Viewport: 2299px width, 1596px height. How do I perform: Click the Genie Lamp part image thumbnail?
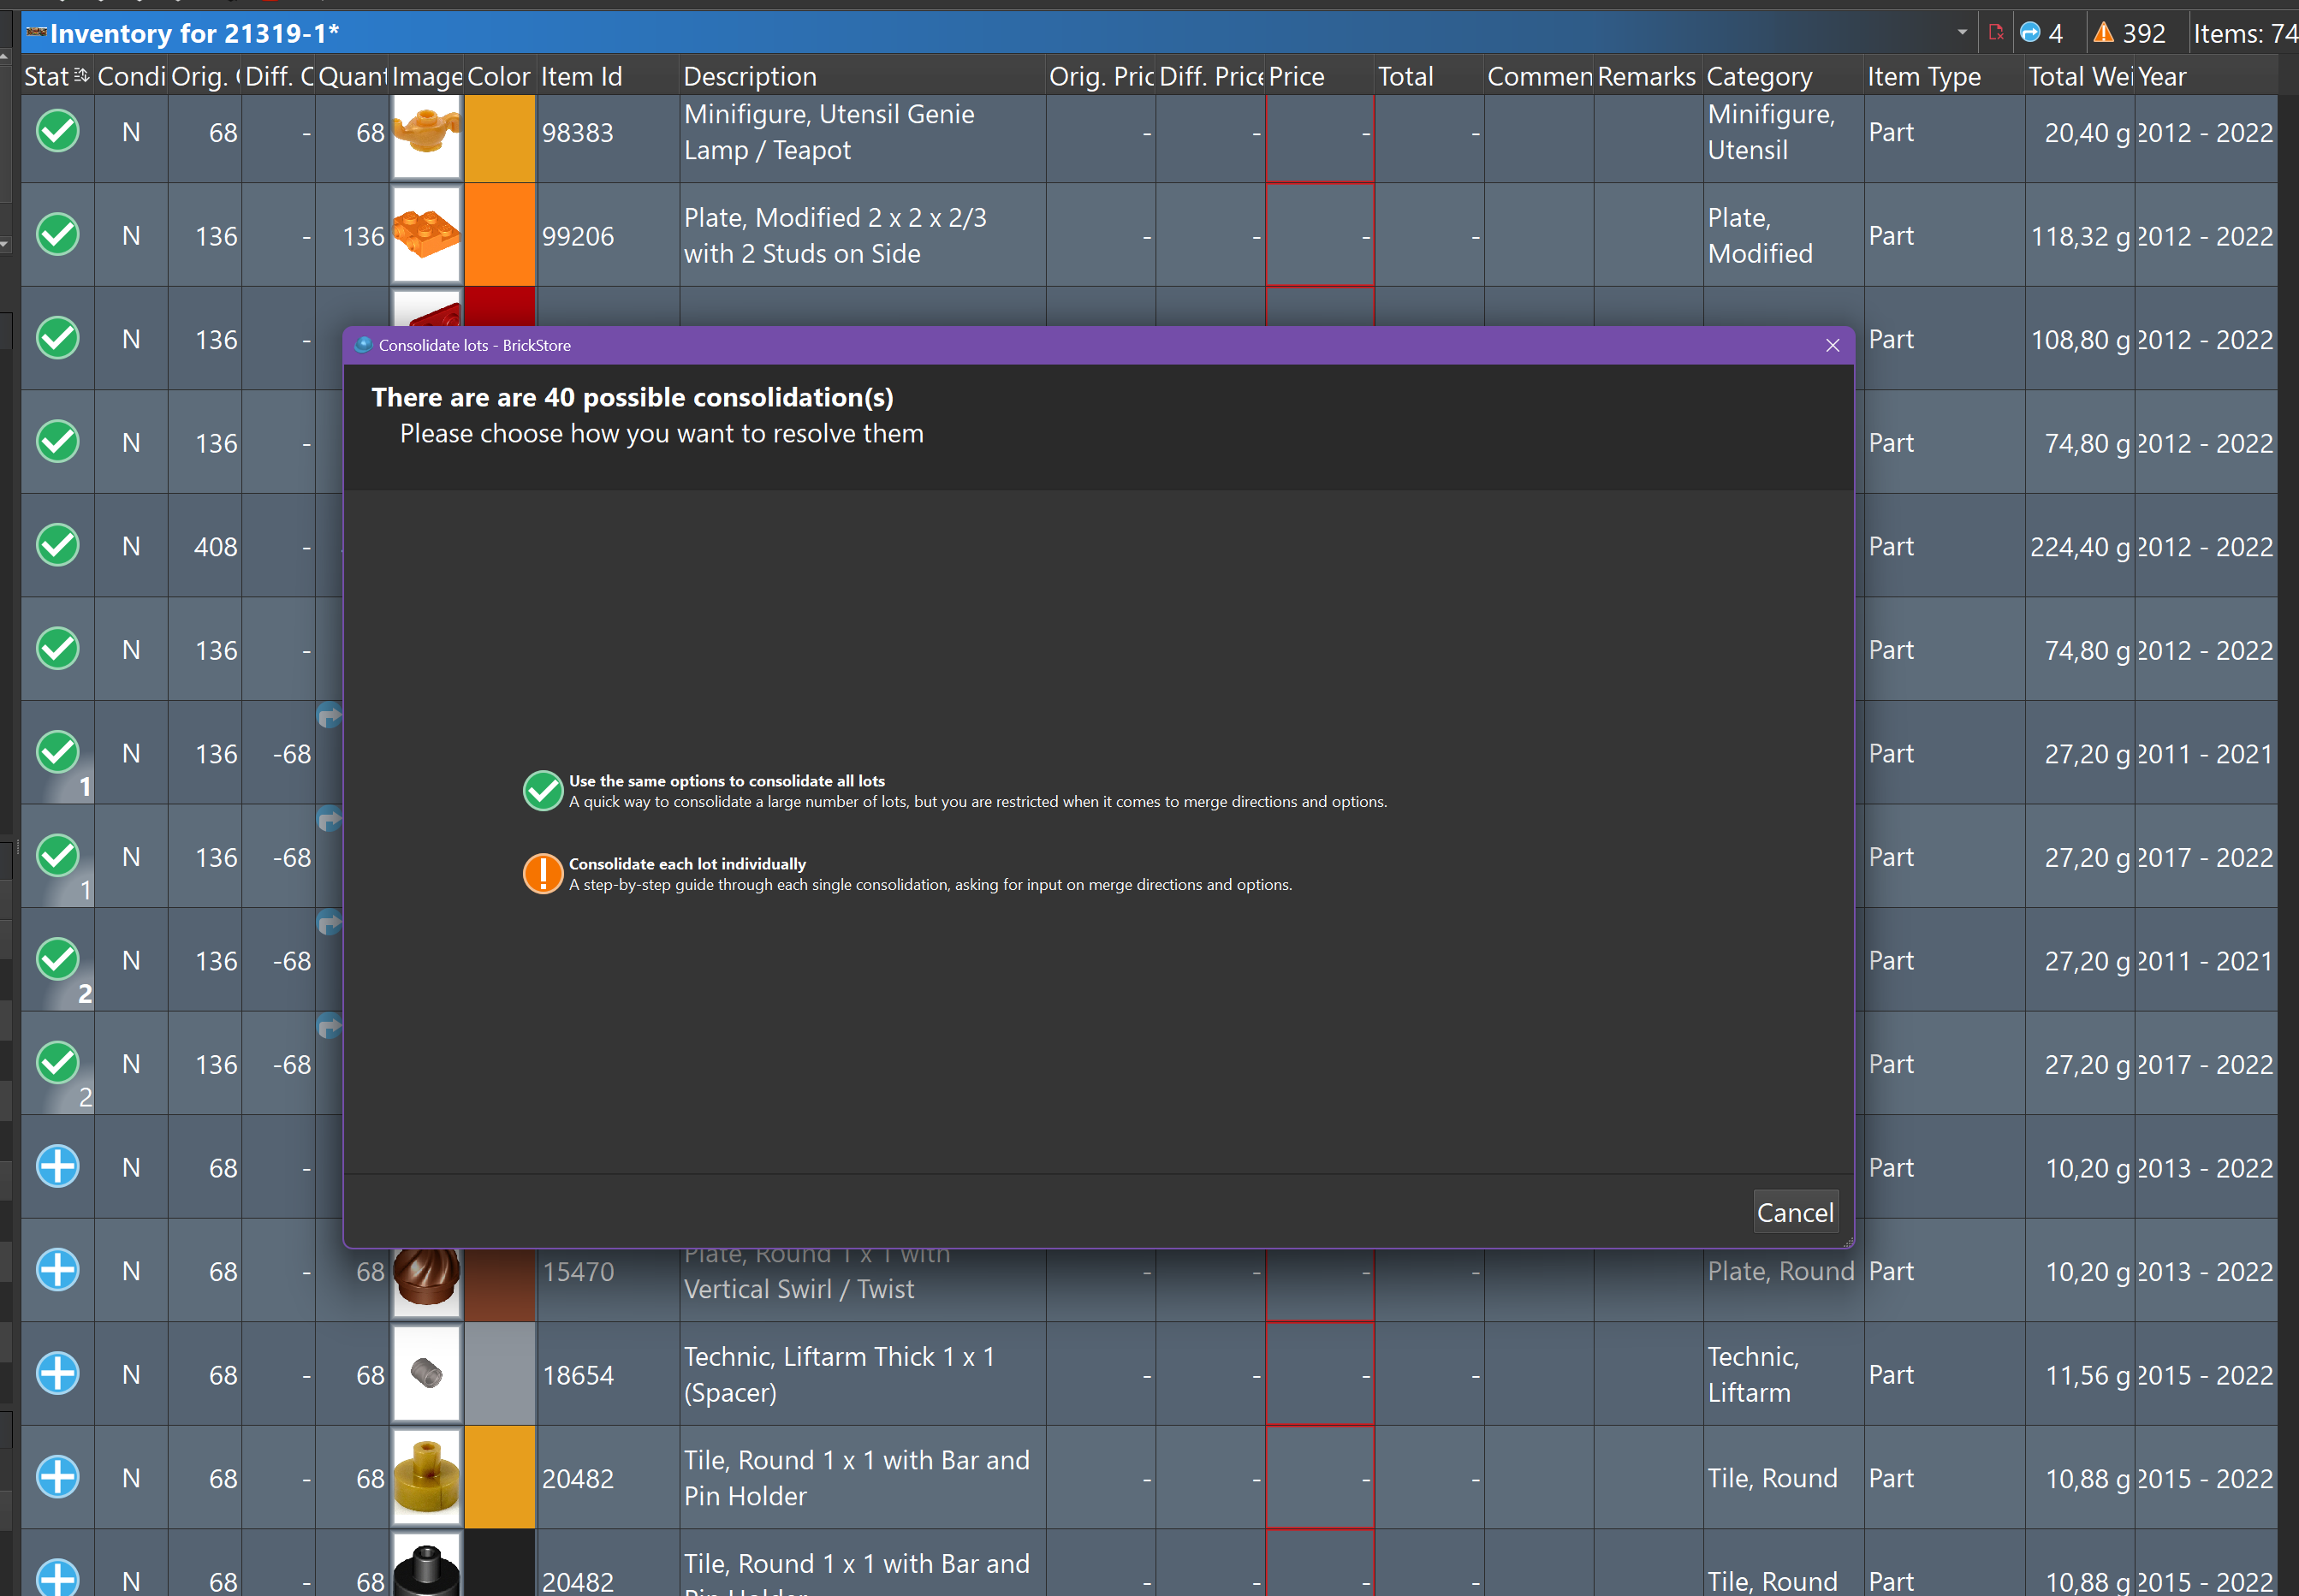(x=426, y=138)
